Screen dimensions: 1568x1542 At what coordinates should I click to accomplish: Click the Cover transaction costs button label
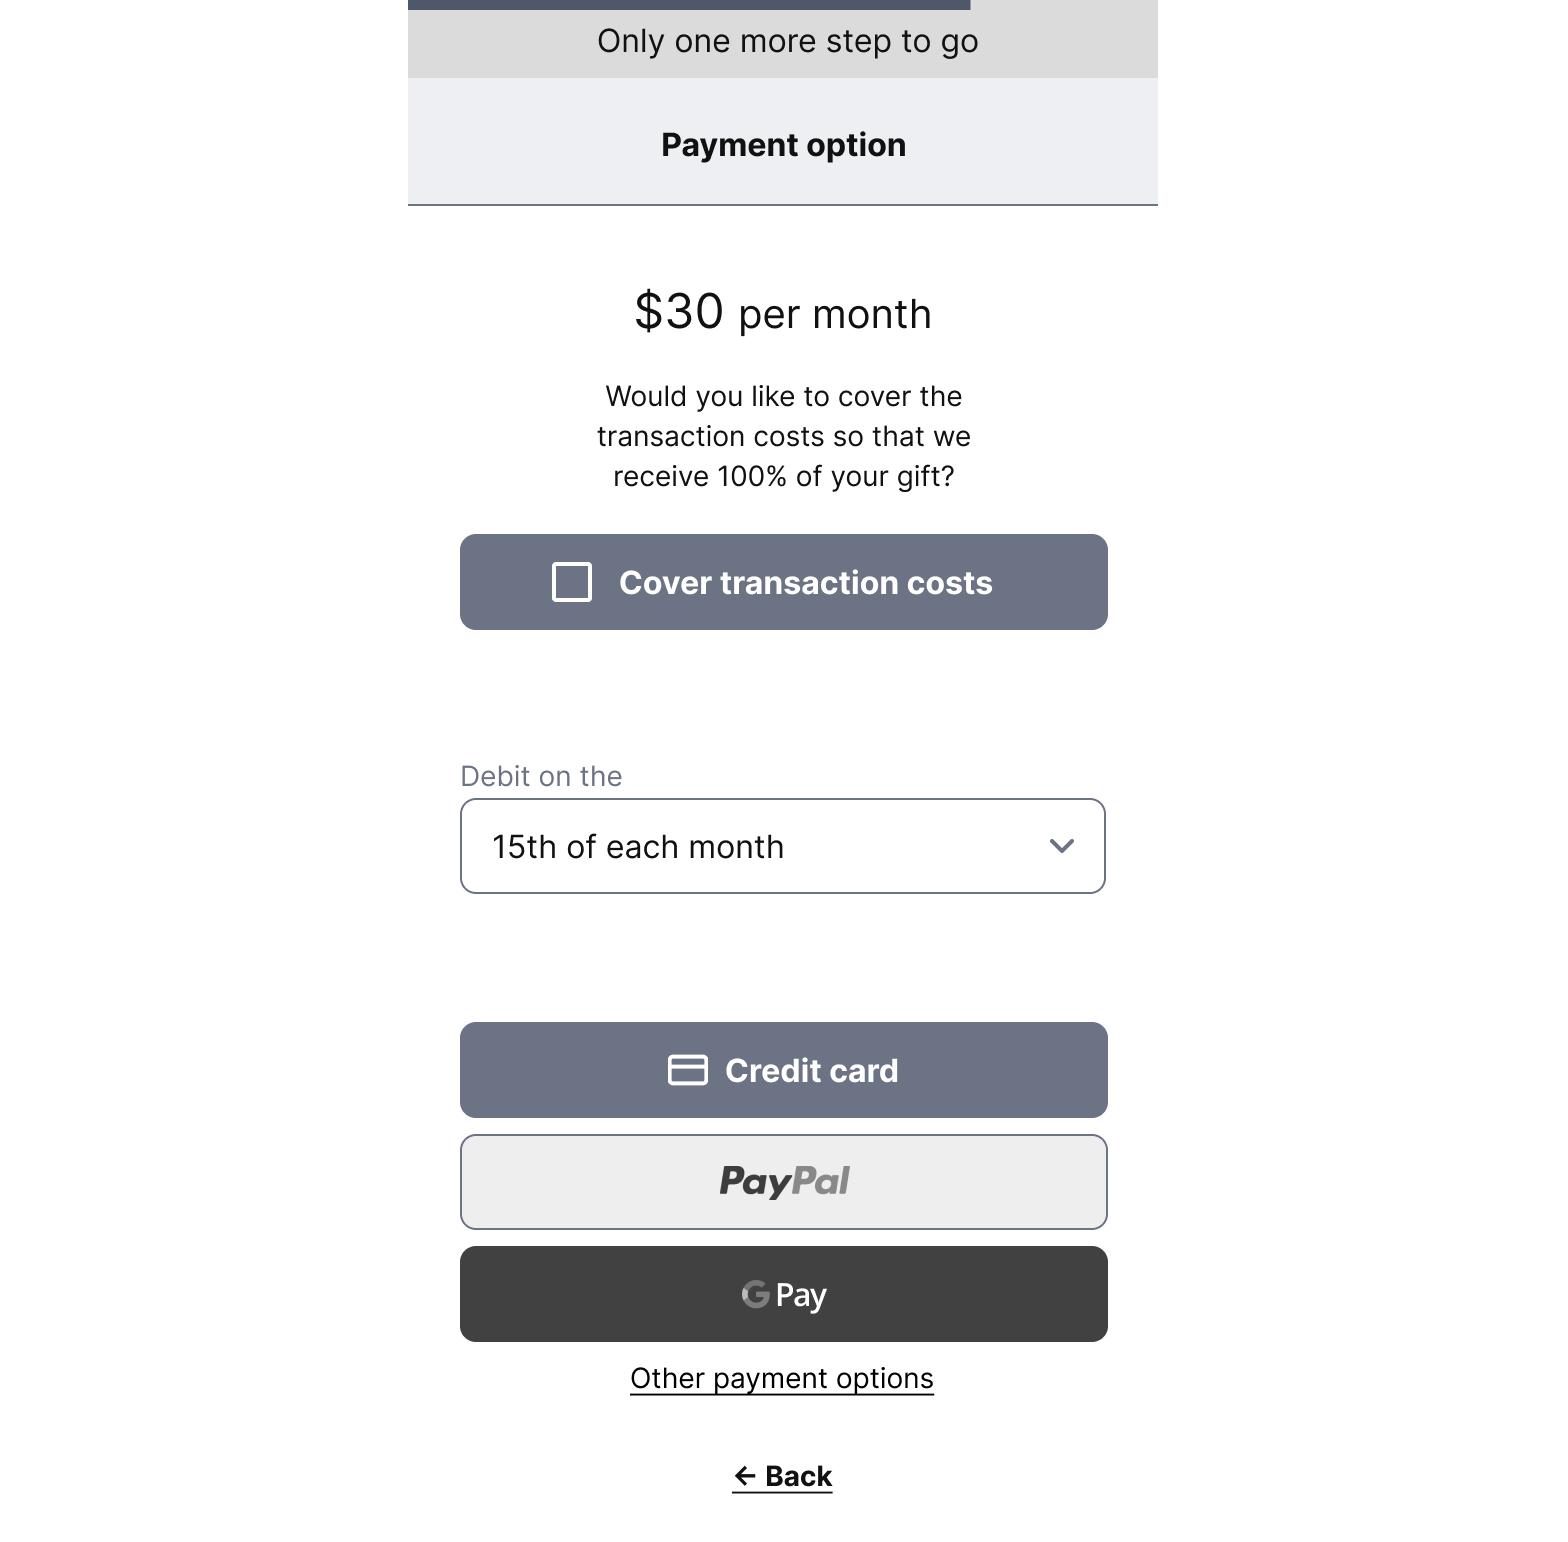(x=805, y=583)
